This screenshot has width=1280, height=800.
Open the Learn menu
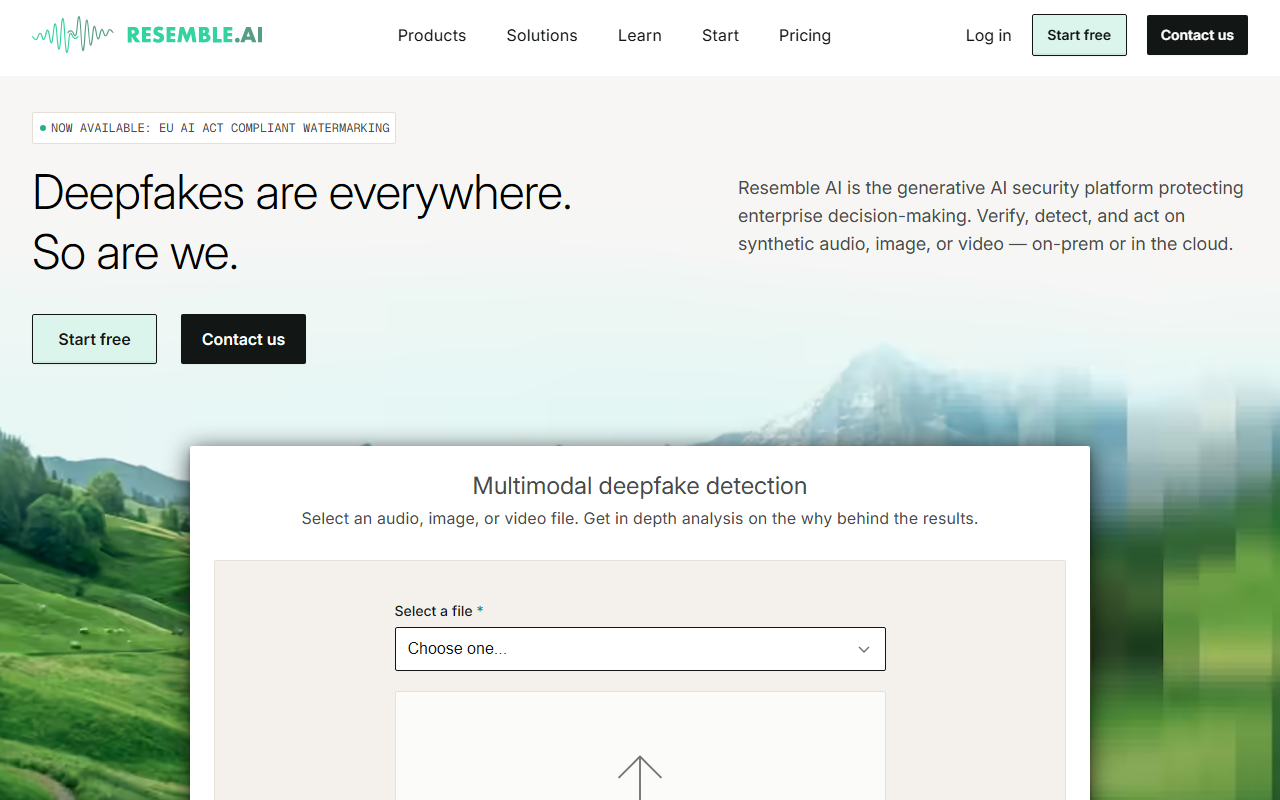pyautogui.click(x=640, y=35)
